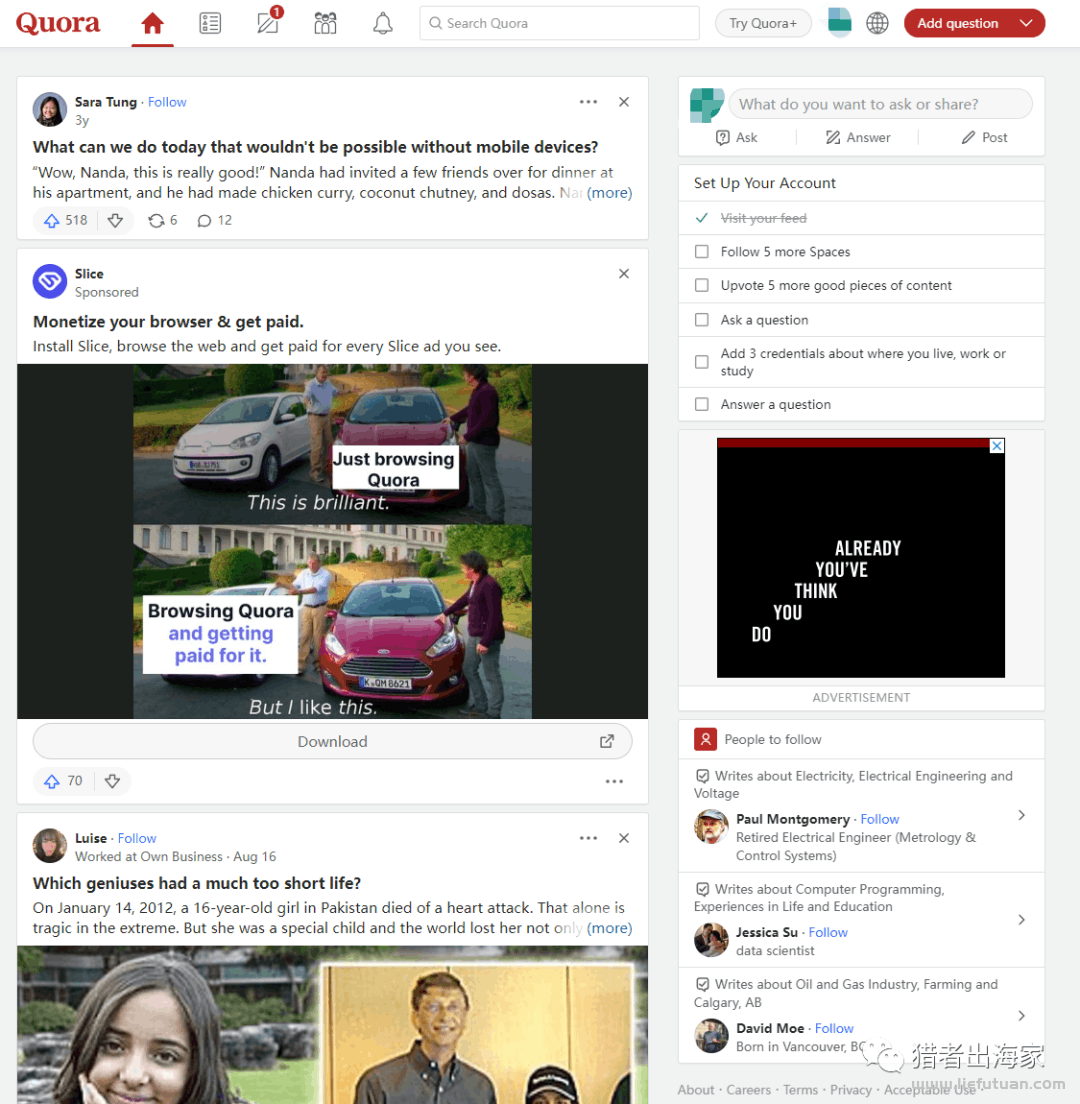Dismiss Luise's post with X
The image size is (1080, 1104).
pyautogui.click(x=624, y=838)
